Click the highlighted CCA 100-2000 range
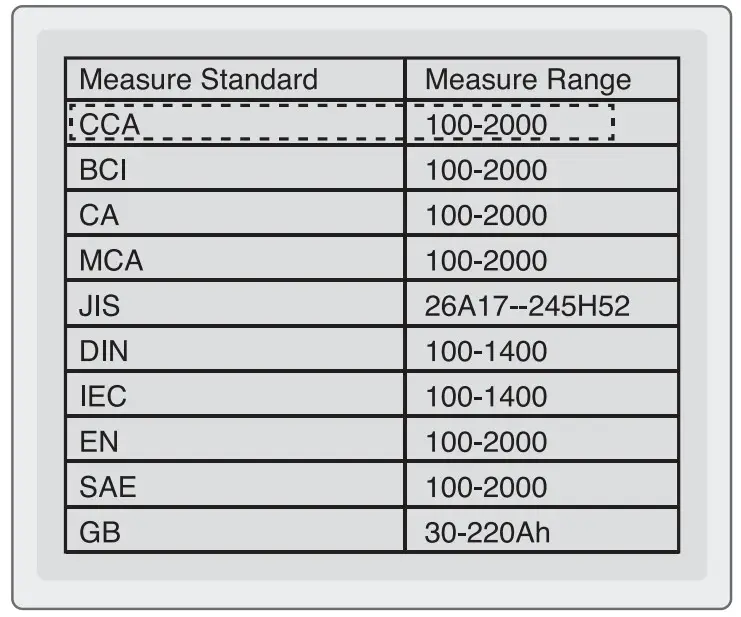The height and width of the screenshot is (617, 741). click(487, 125)
